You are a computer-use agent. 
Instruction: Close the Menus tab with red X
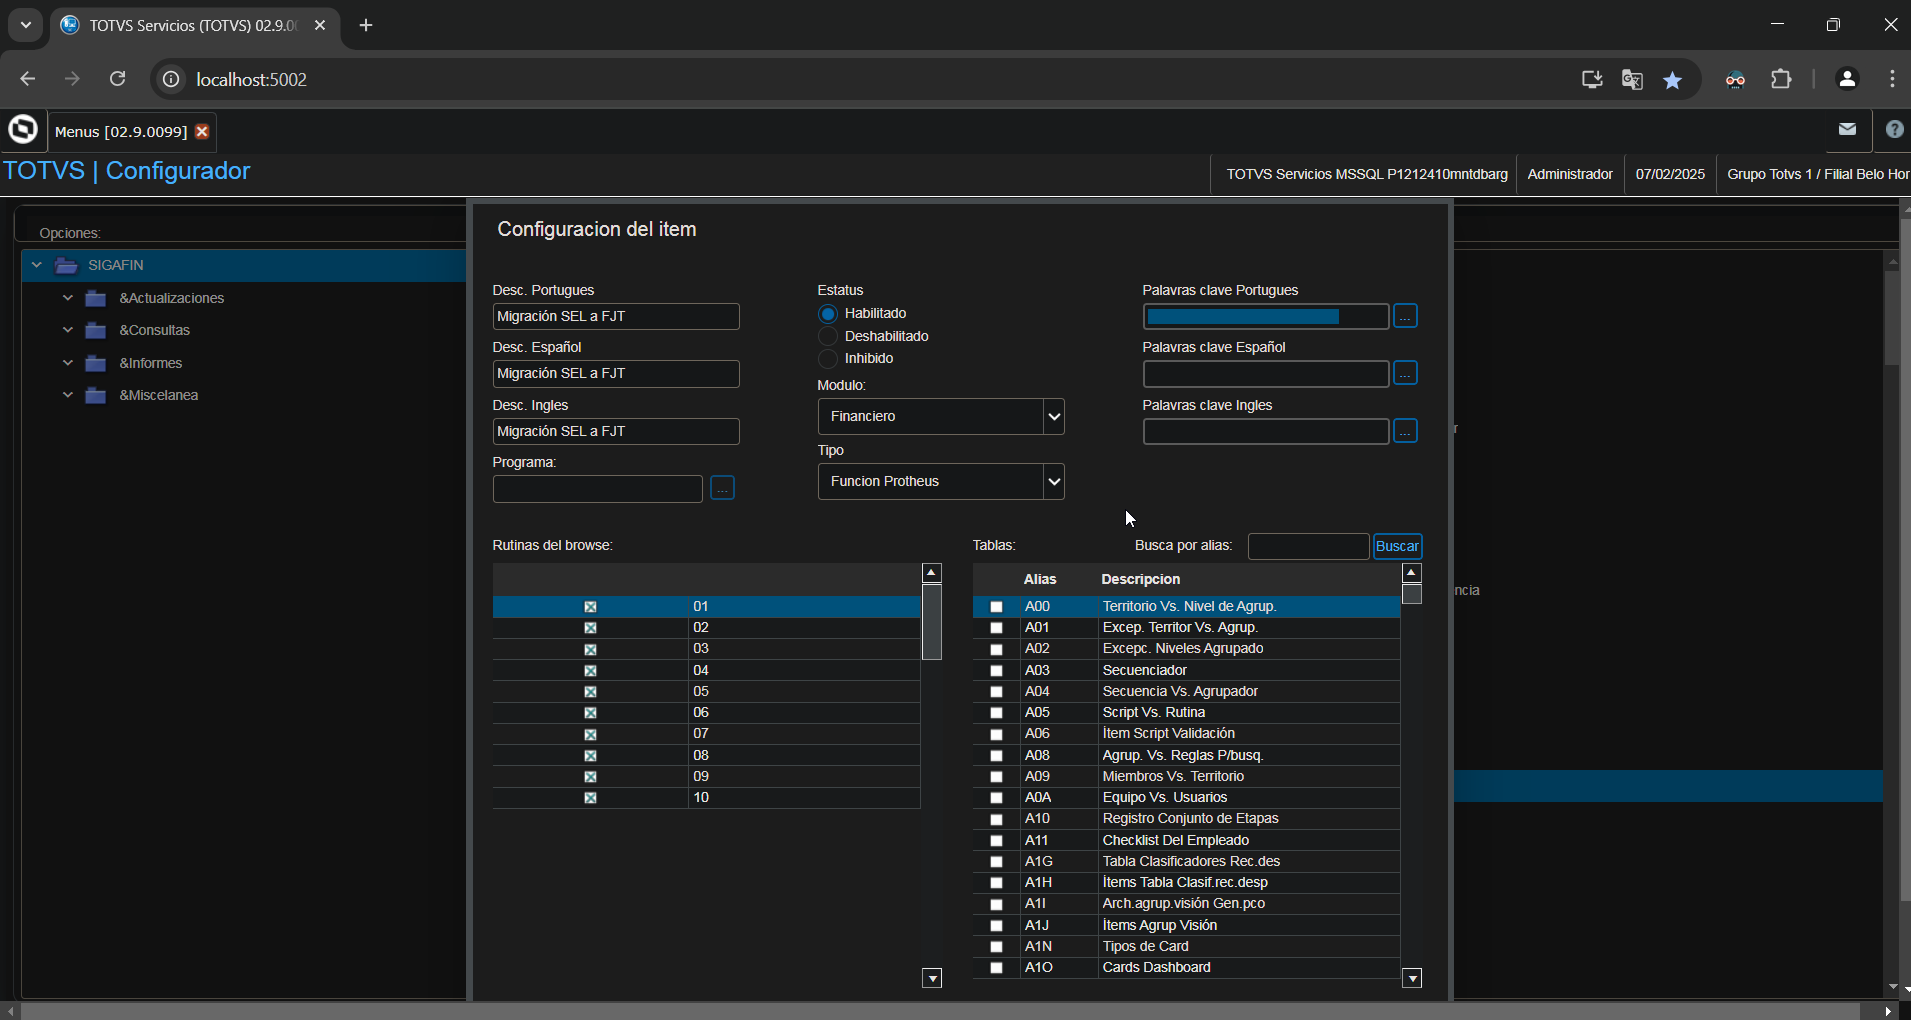202,132
